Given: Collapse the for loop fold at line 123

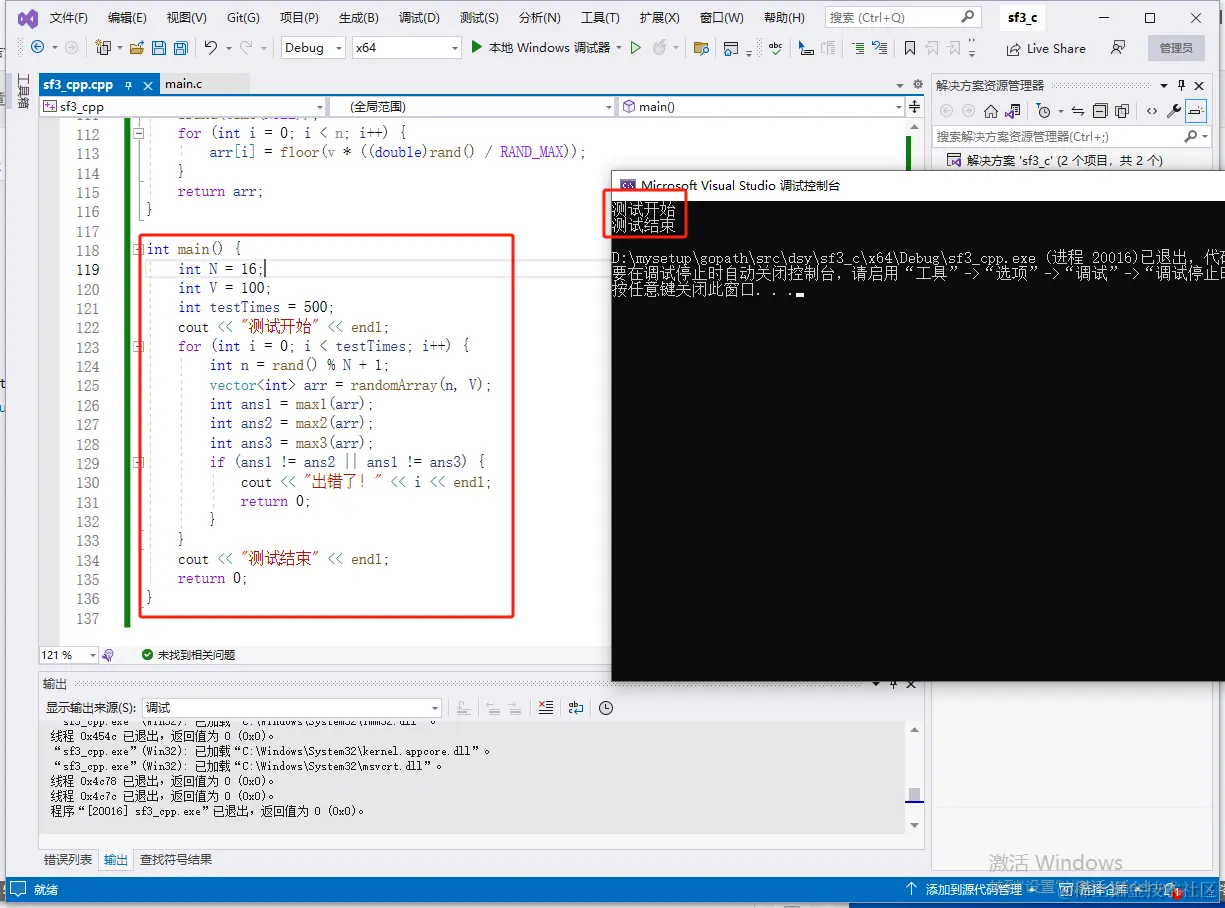Looking at the screenshot, I should tap(139, 346).
